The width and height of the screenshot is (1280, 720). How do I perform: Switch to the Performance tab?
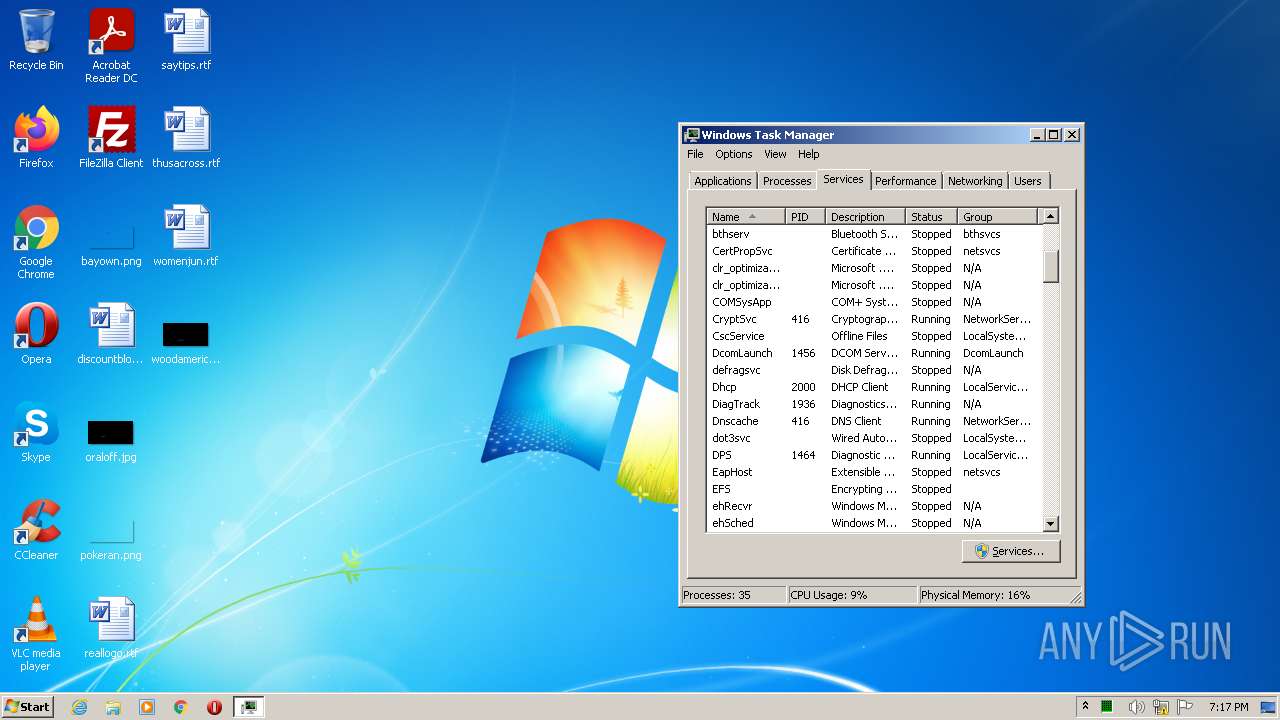[905, 181]
